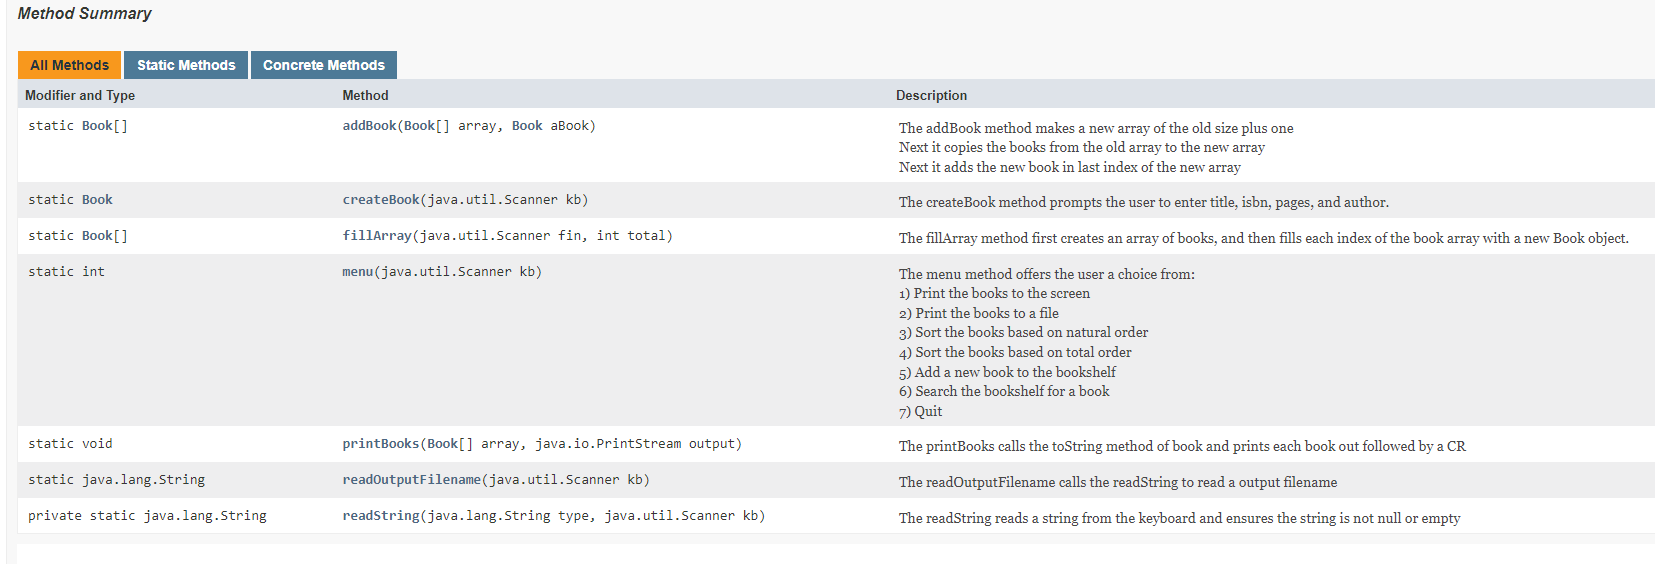Click the printBooks method description text
1655x564 pixels.
[1182, 446]
